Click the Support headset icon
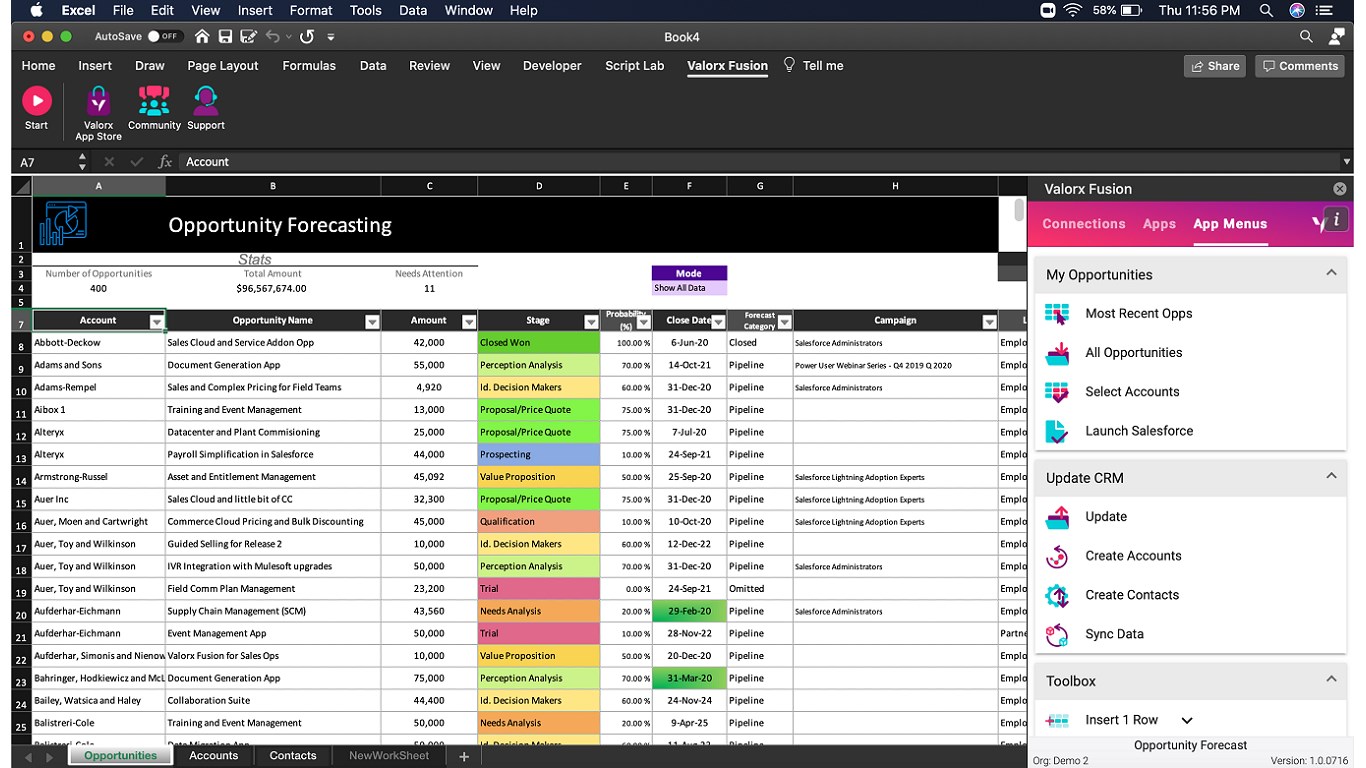Viewport: 1366px width, 768px height. [205, 101]
